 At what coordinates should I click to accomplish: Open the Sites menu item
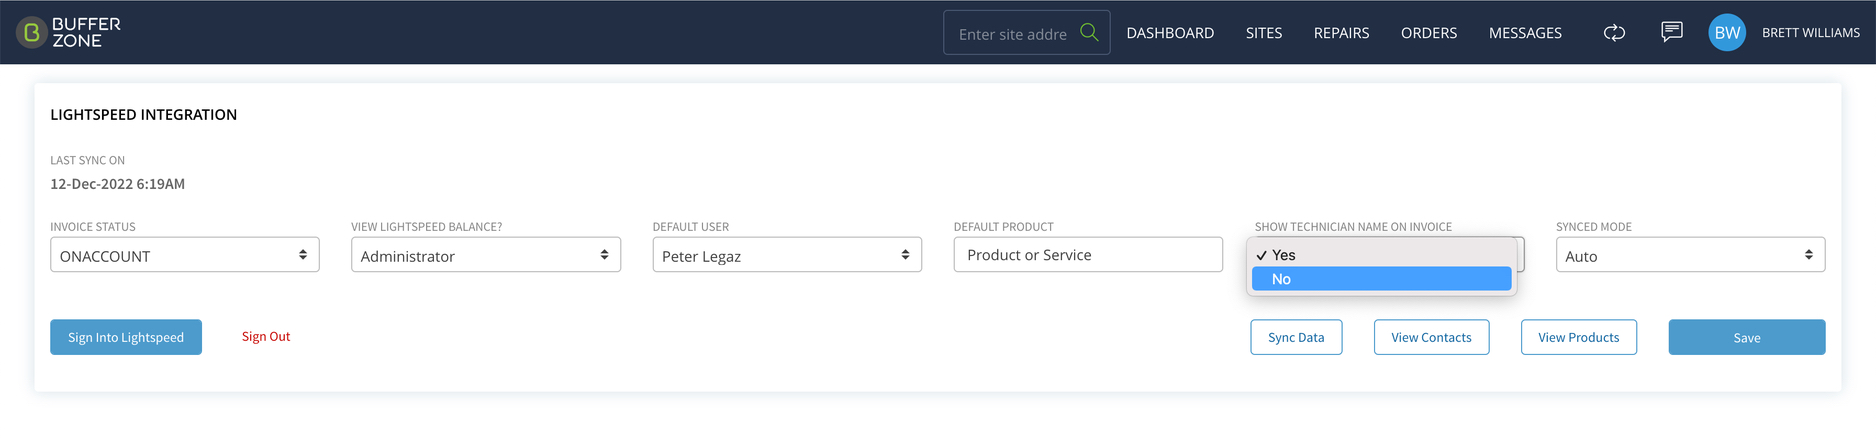point(1264,33)
